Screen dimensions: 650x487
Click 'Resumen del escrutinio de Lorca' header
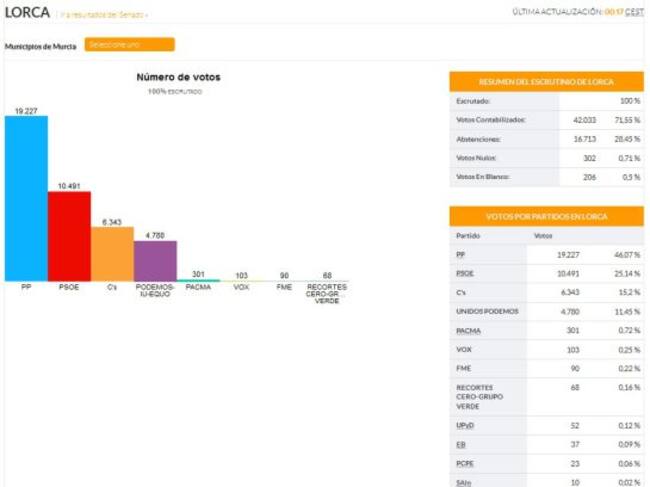tap(546, 82)
